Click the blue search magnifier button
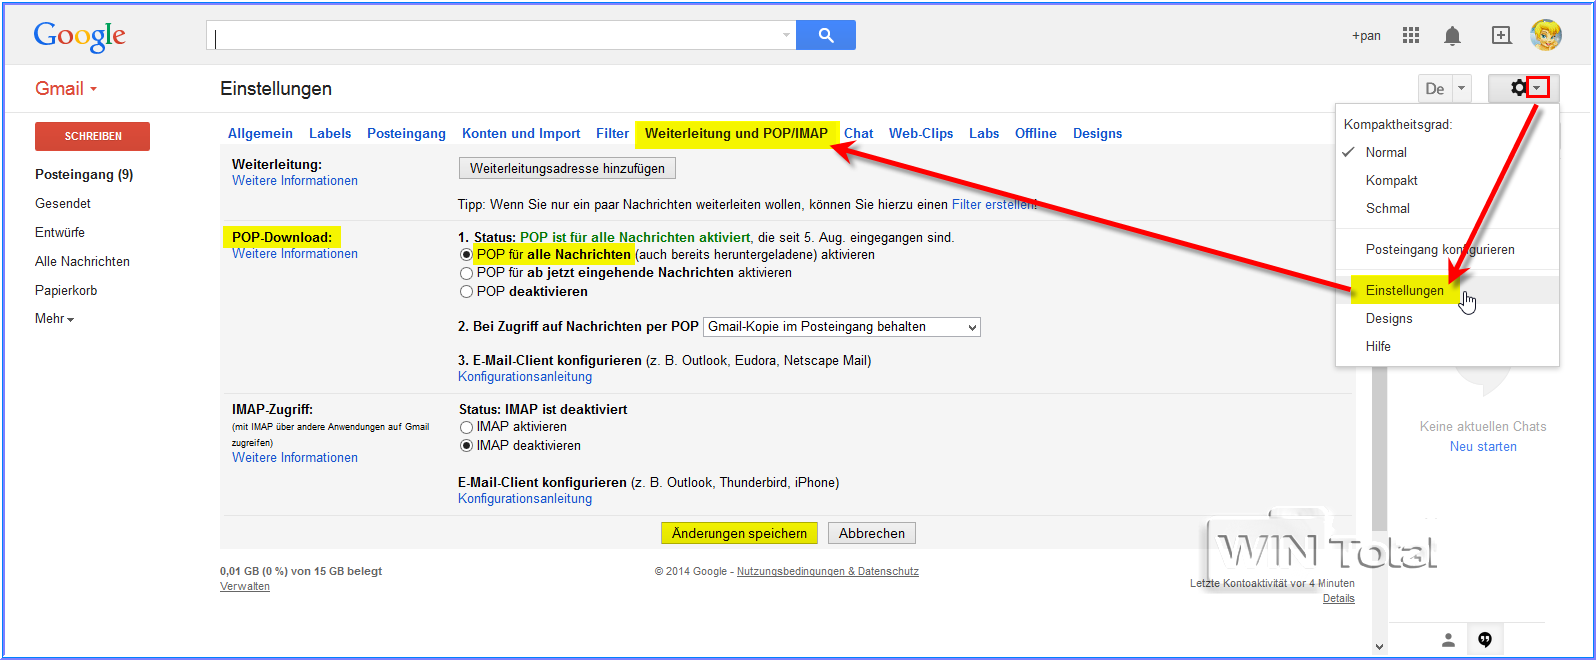 point(826,35)
